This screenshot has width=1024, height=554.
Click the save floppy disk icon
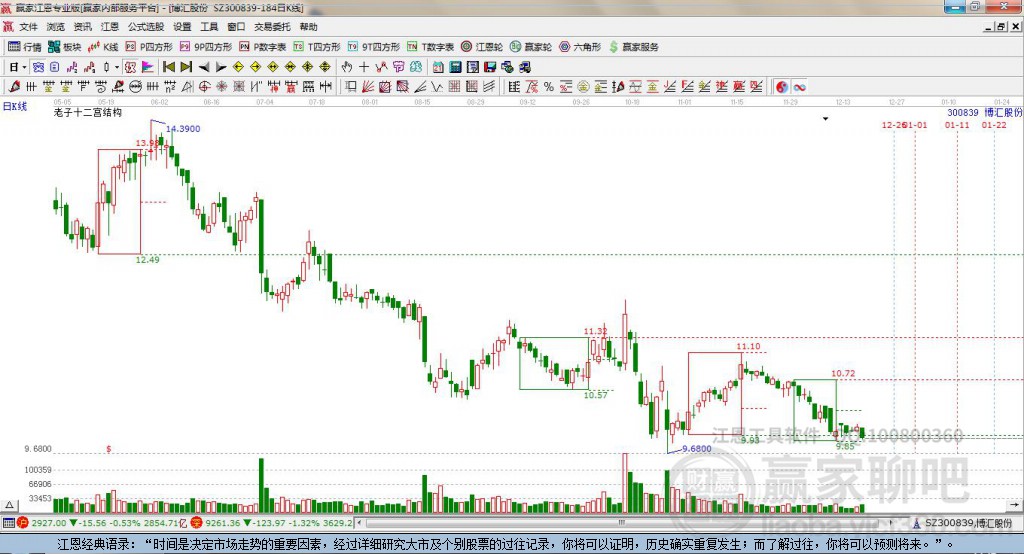(490, 67)
